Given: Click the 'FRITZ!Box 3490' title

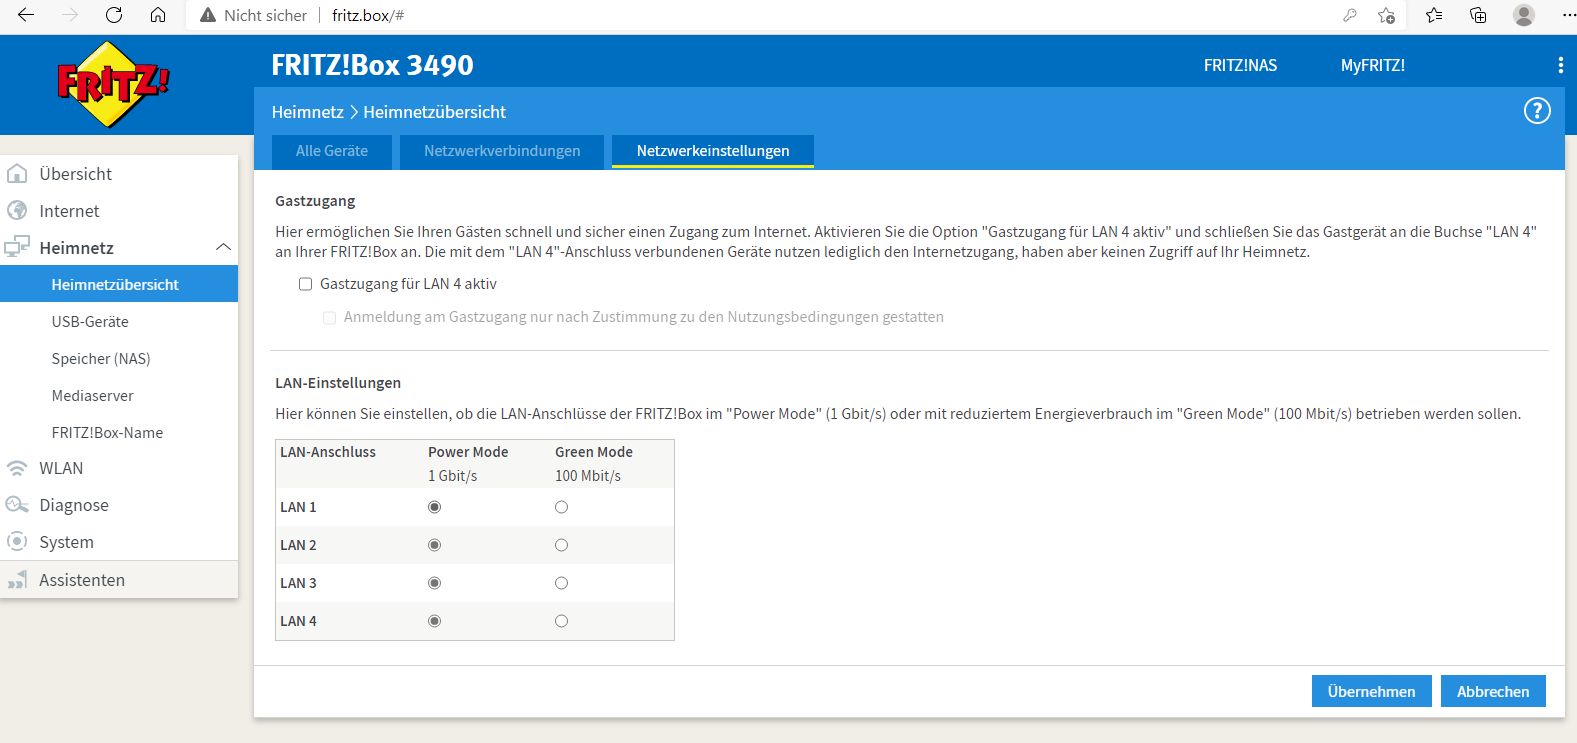Looking at the screenshot, I should point(372,65).
